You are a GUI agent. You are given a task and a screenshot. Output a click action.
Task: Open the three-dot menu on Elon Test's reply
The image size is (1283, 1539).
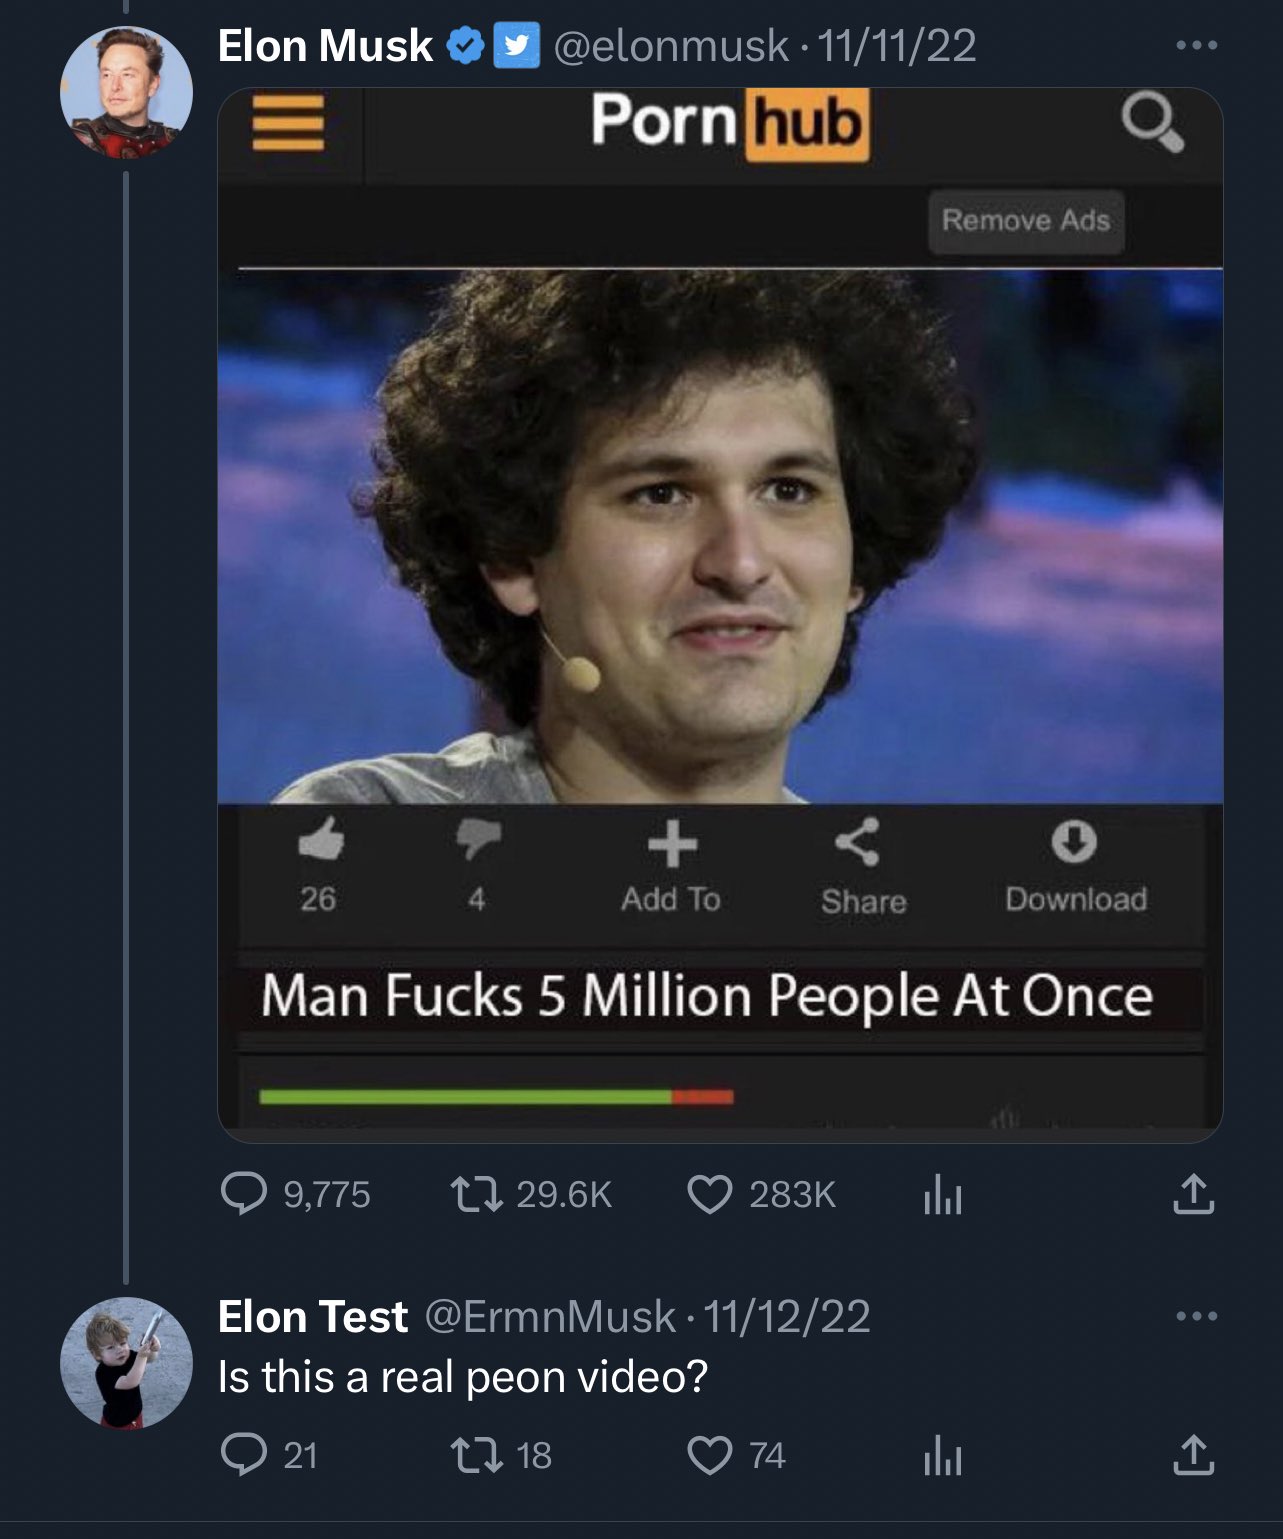pyautogui.click(x=1196, y=1316)
